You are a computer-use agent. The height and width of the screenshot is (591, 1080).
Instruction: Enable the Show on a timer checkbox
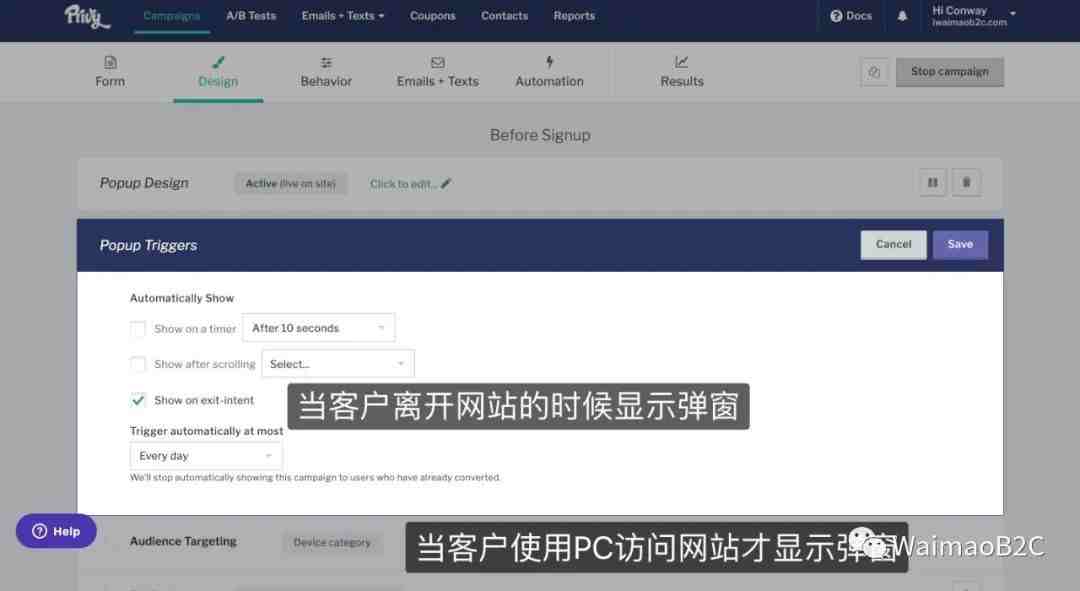click(138, 329)
